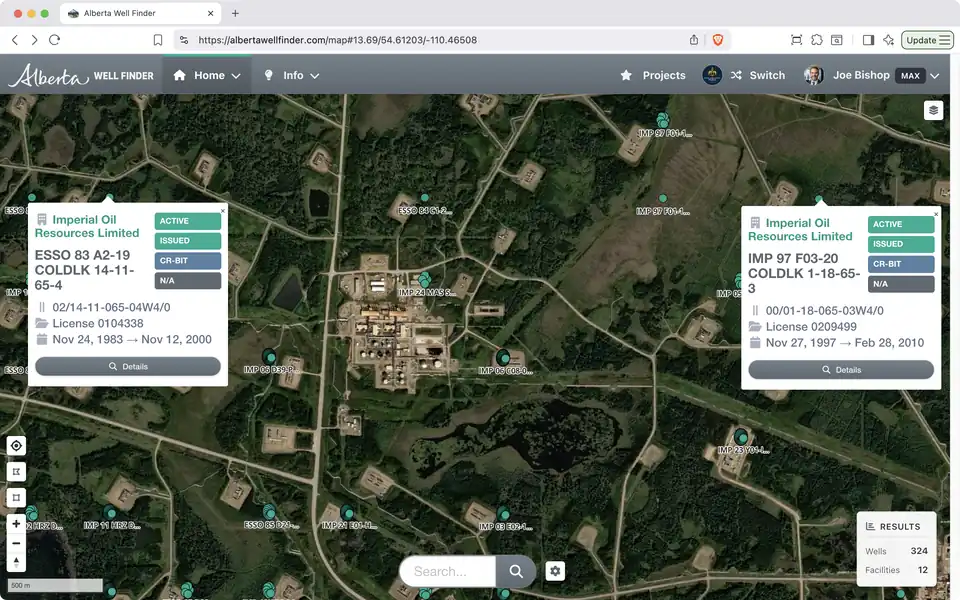Click the browser Update button

928,40
